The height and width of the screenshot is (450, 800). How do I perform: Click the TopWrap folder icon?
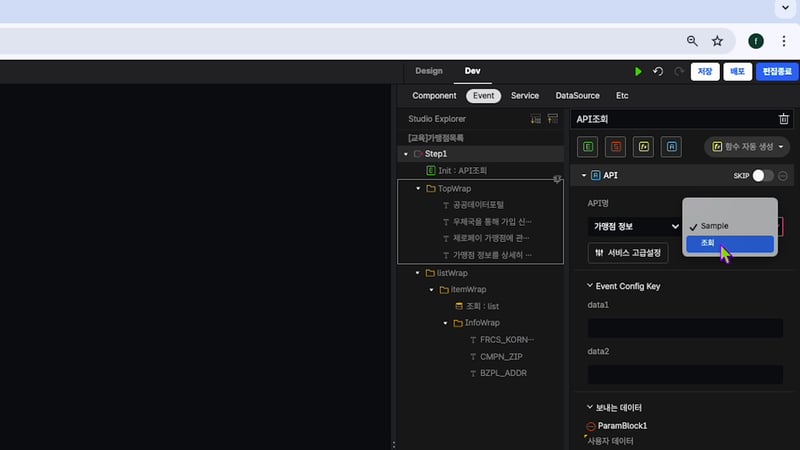click(431, 188)
